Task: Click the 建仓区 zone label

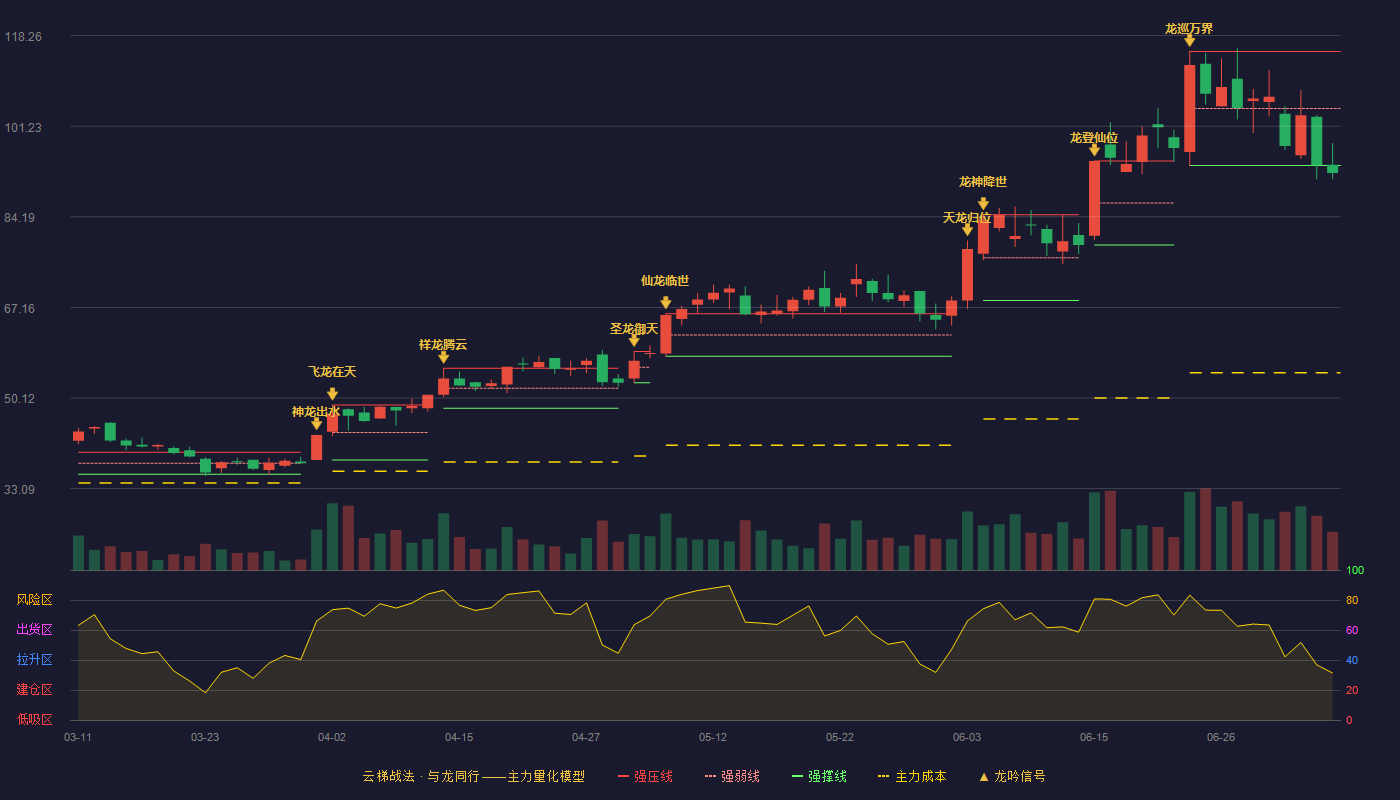Action: click(x=35, y=690)
